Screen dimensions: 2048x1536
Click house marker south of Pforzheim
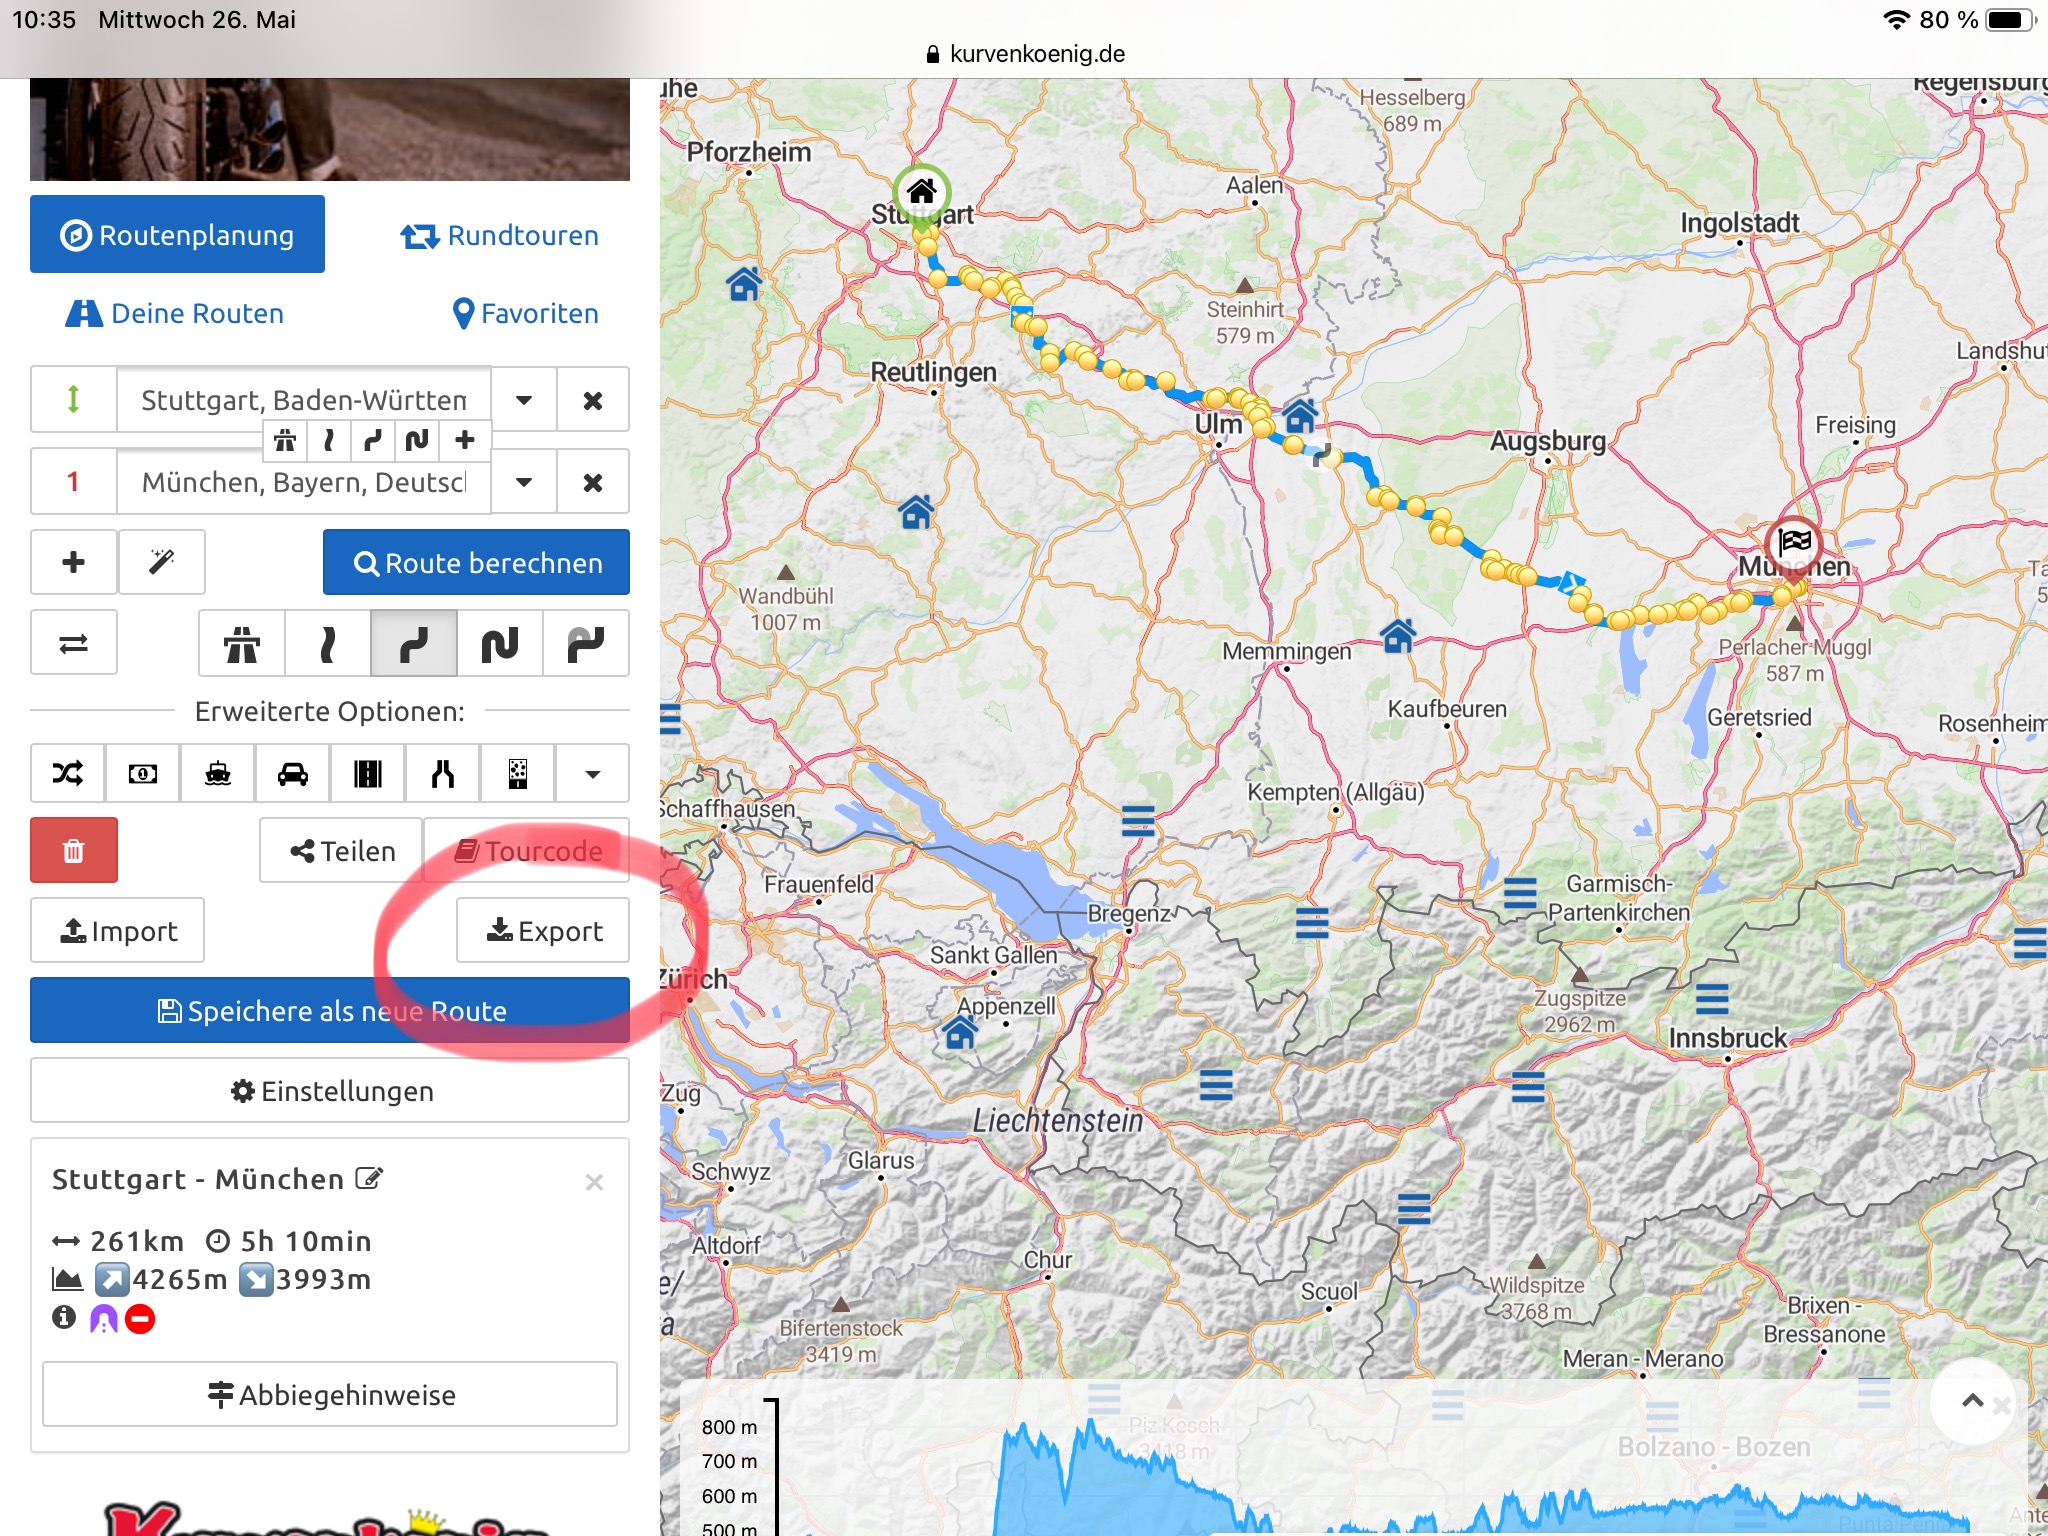(x=744, y=284)
